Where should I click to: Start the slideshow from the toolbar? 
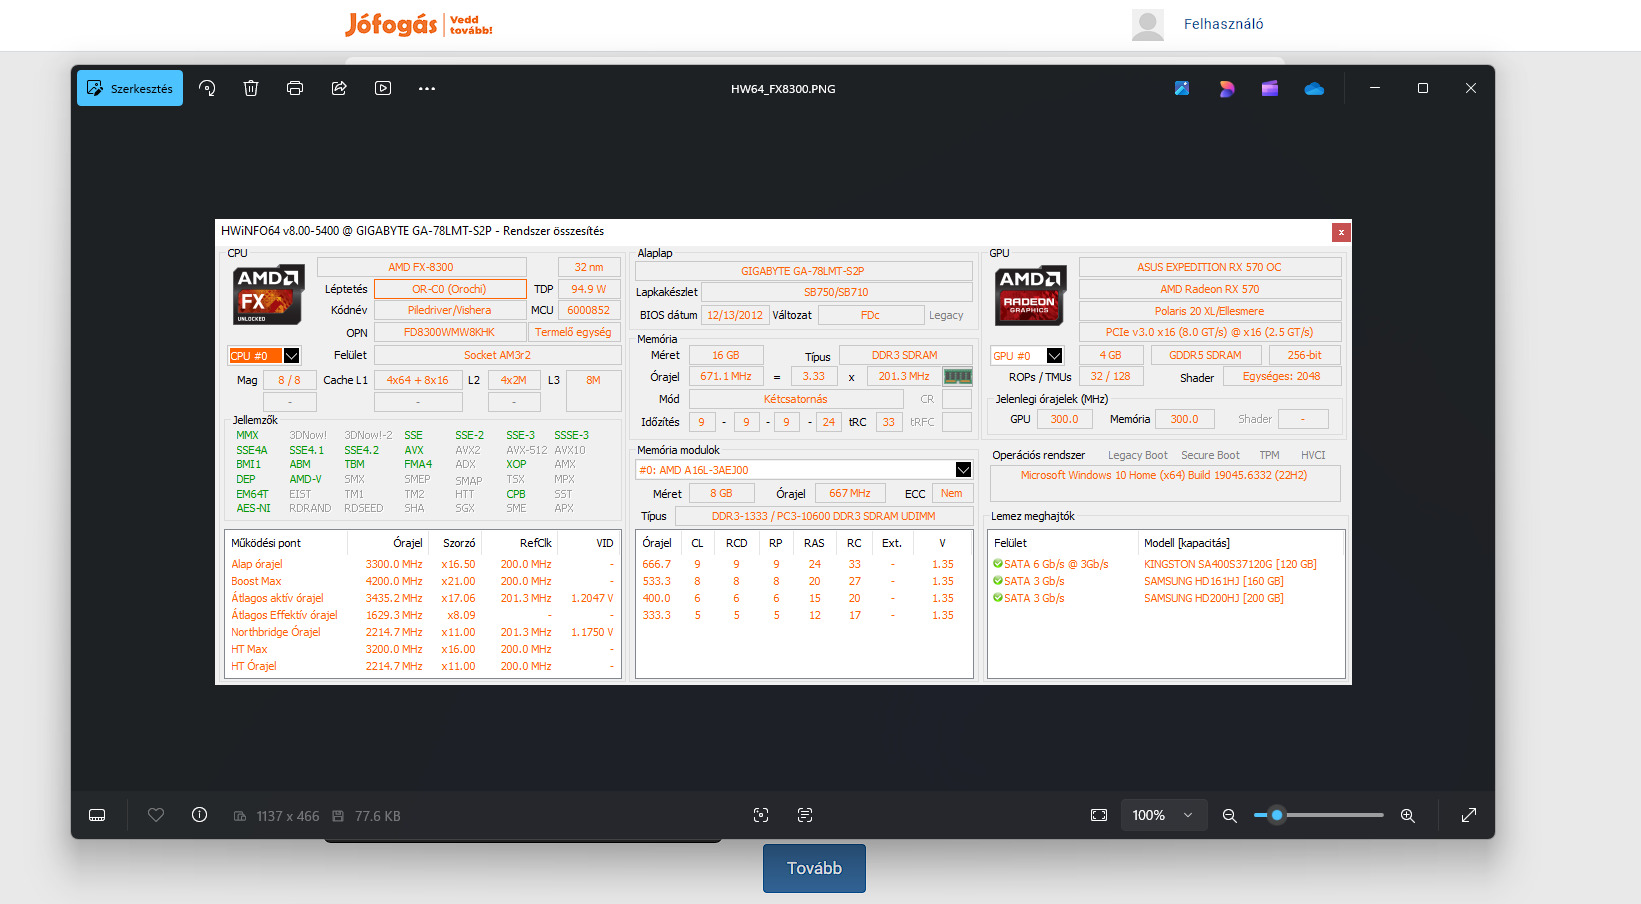[x=383, y=88]
